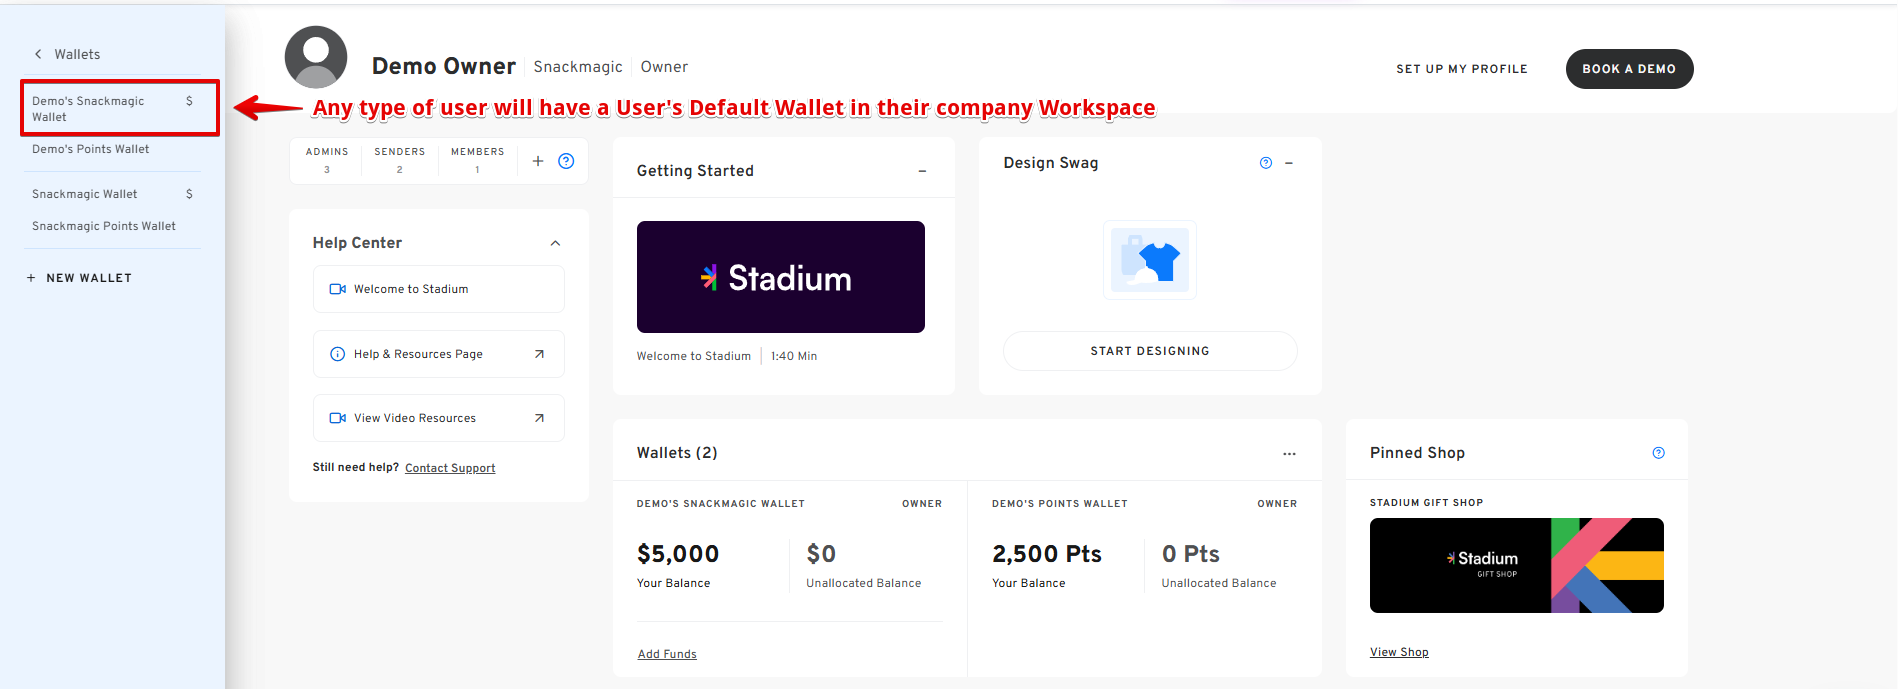Click the Design Swag t-shirt icon
Image resolution: width=1898 pixels, height=689 pixels.
(x=1150, y=260)
